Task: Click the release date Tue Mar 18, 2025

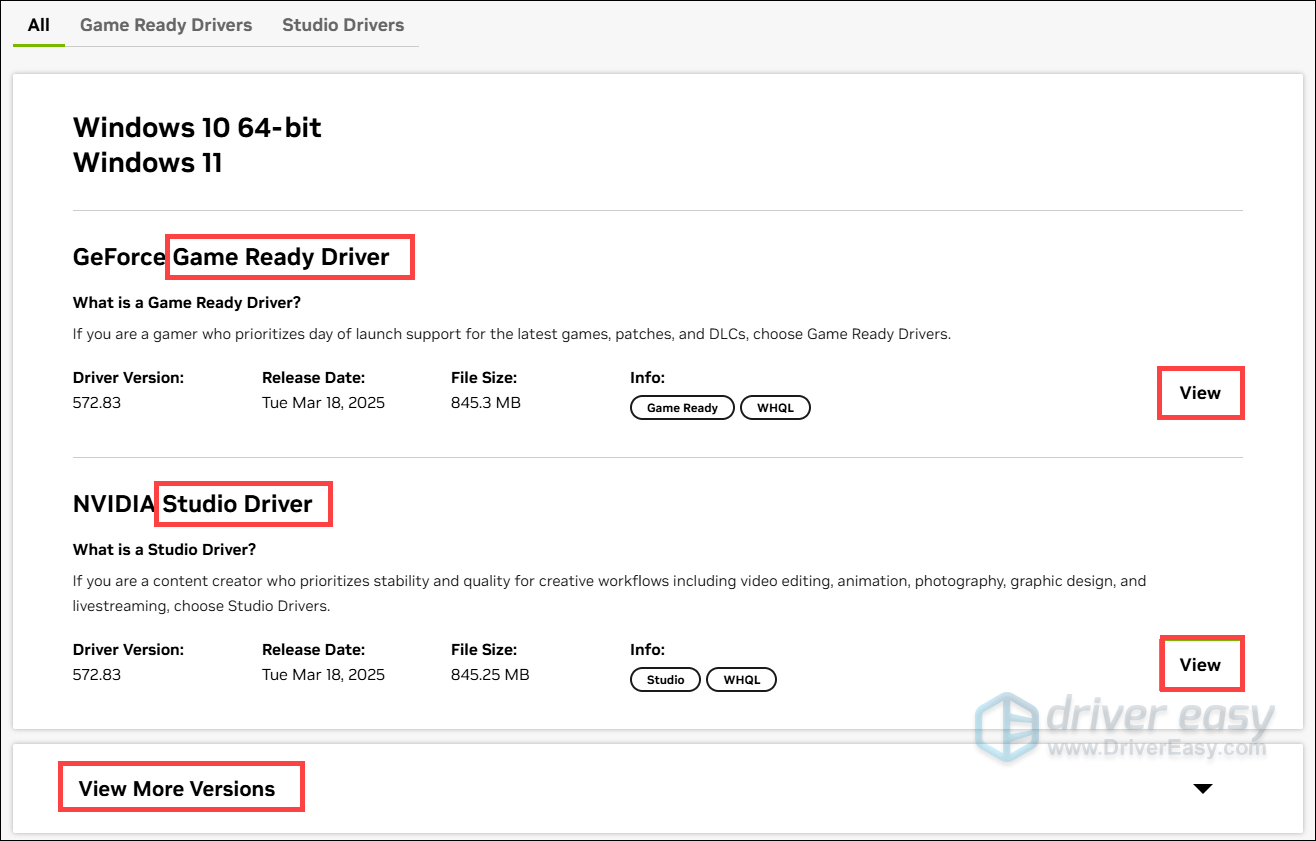Action: tap(323, 402)
